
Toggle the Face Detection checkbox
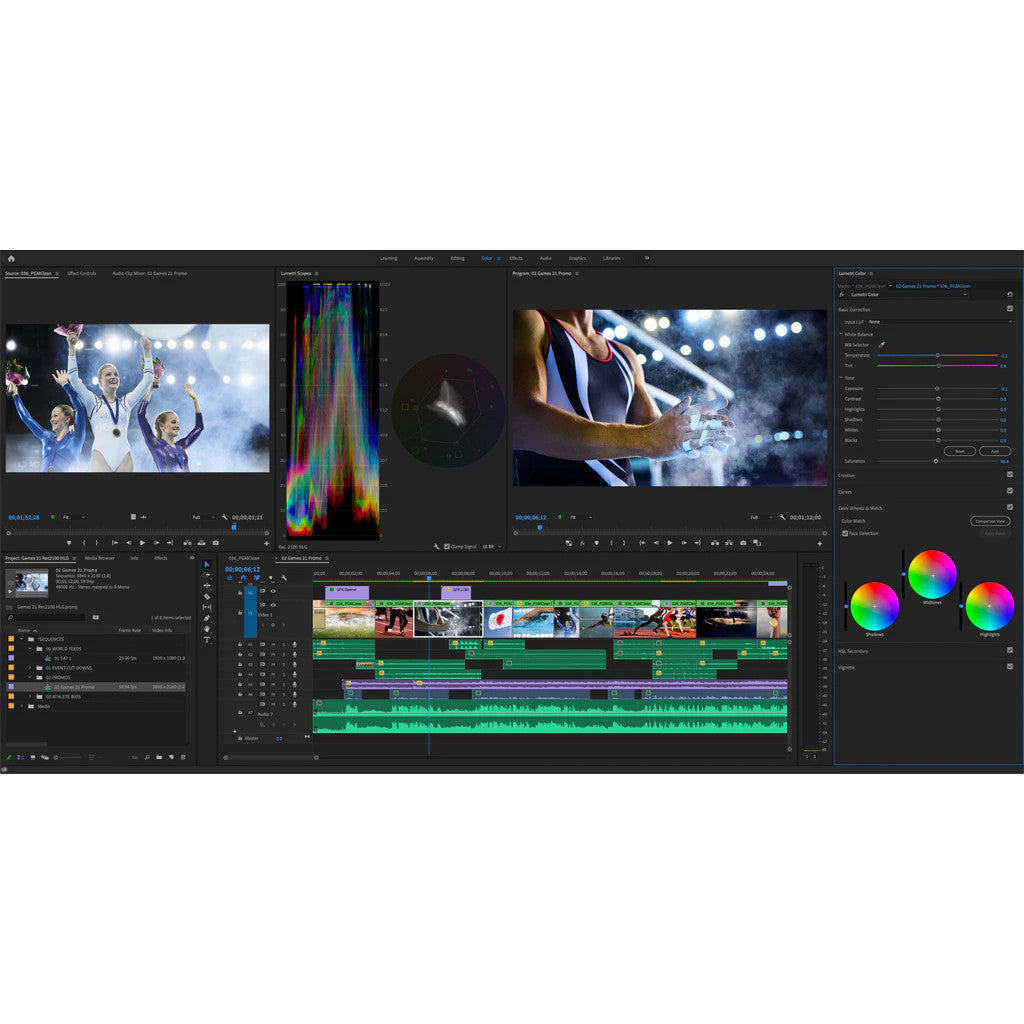tap(845, 534)
